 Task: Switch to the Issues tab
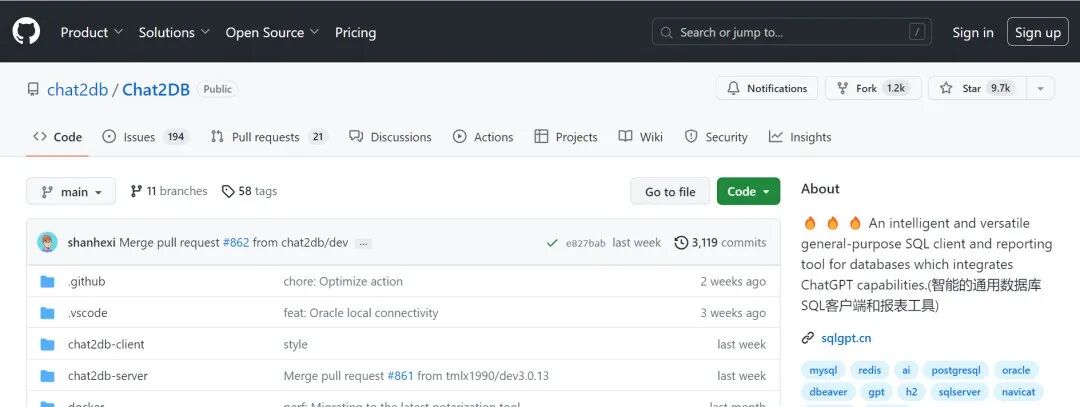pos(145,137)
